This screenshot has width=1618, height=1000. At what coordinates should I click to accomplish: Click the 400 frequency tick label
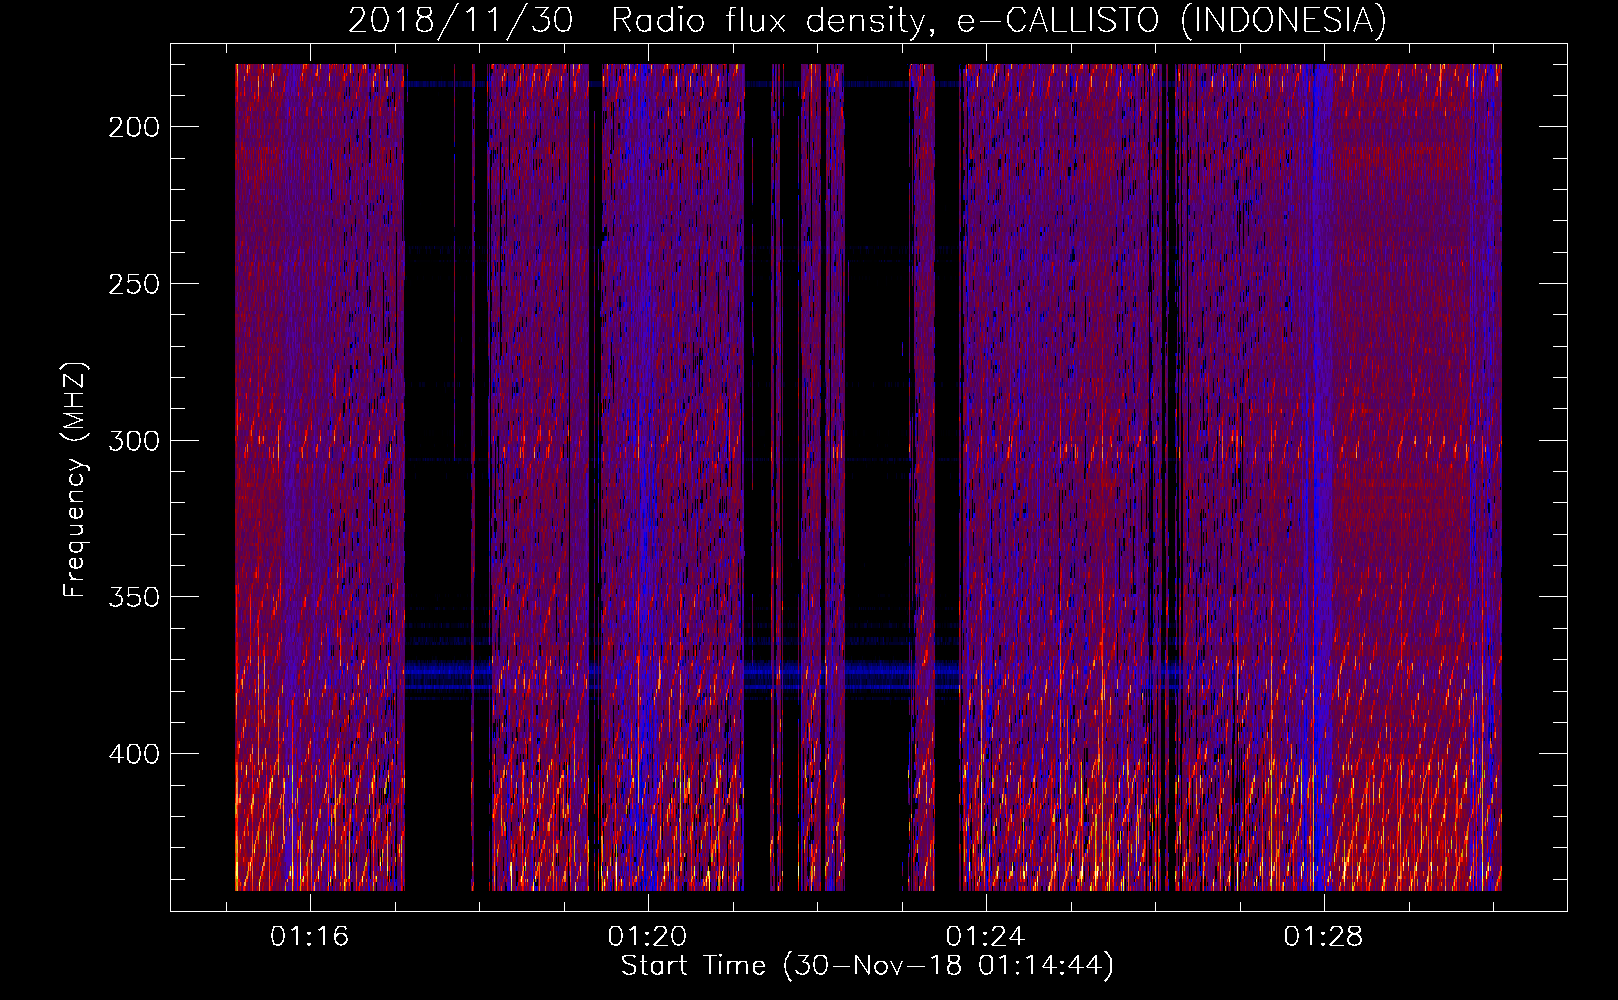(x=134, y=754)
